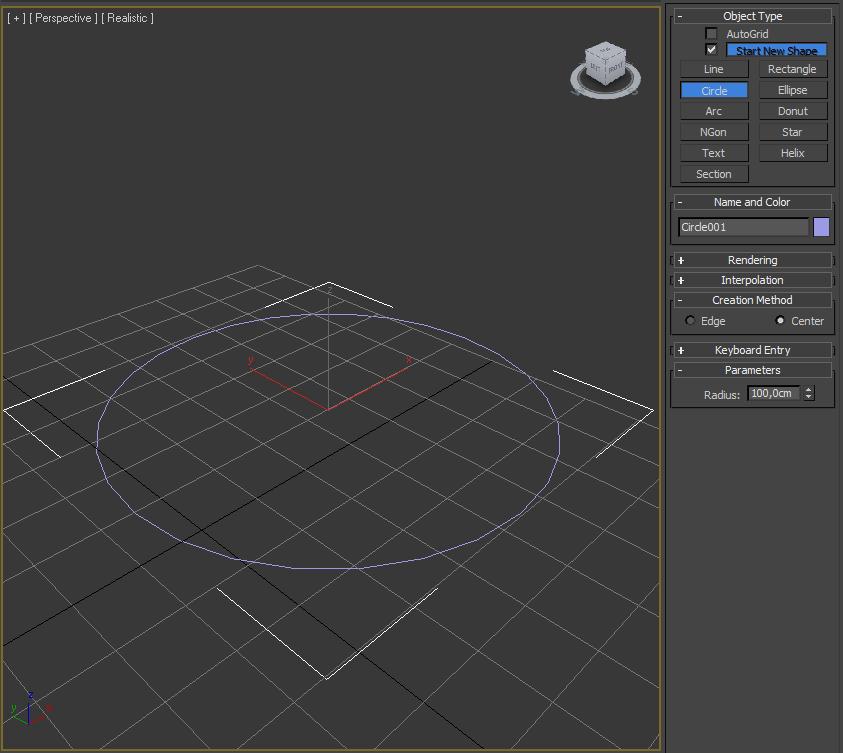Collapse the Creation Method rollout

click(752, 300)
